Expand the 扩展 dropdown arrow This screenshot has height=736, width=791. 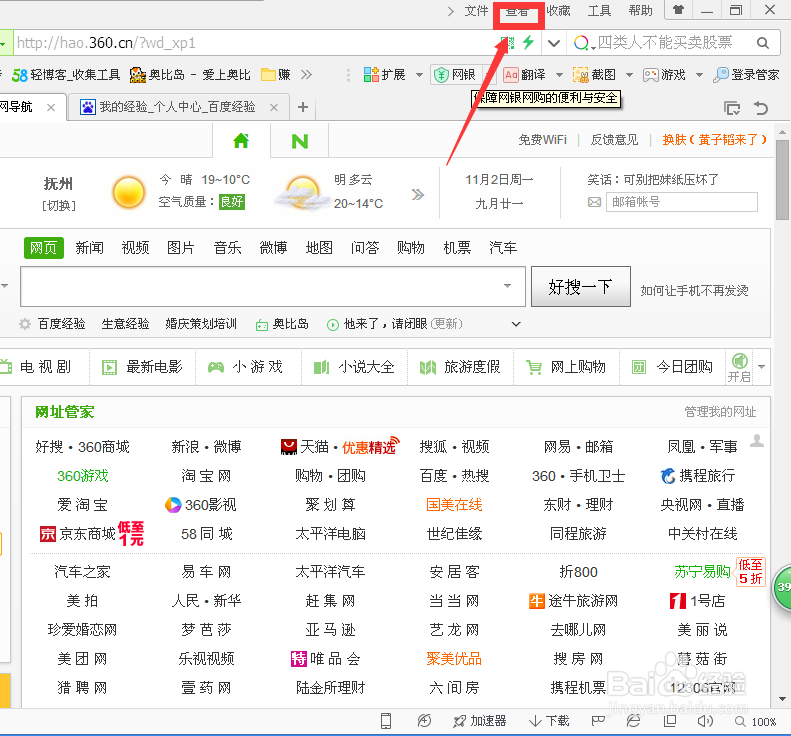(x=419, y=75)
